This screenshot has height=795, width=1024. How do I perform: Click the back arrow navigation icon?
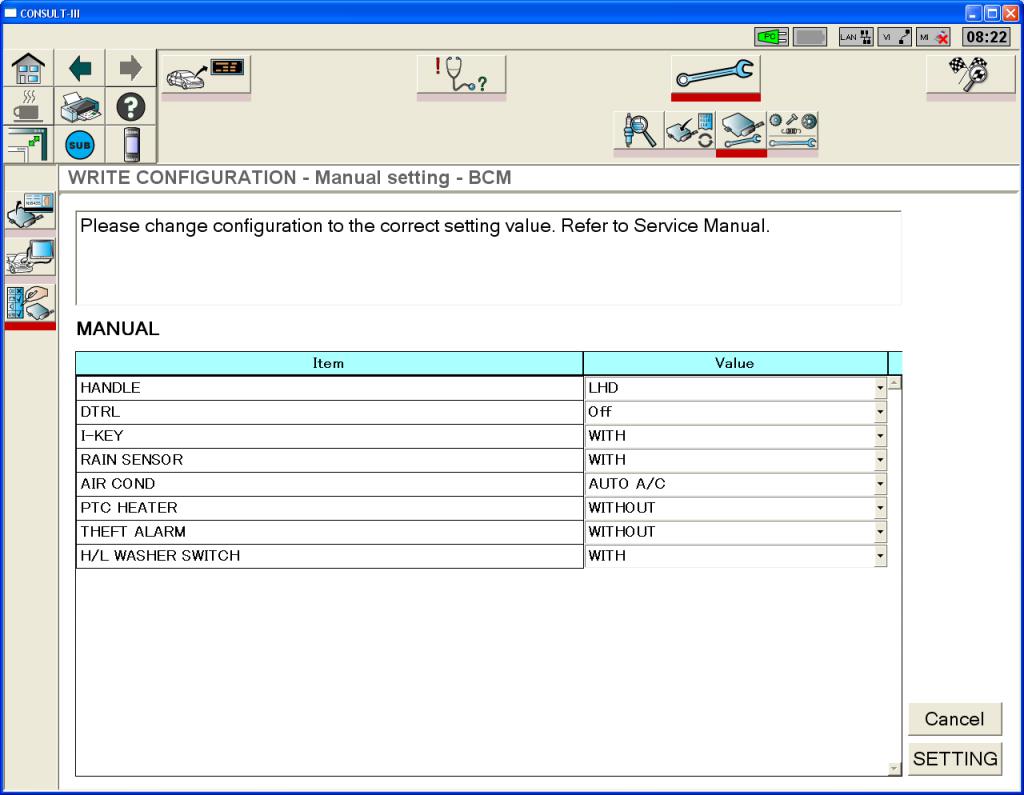pos(79,70)
